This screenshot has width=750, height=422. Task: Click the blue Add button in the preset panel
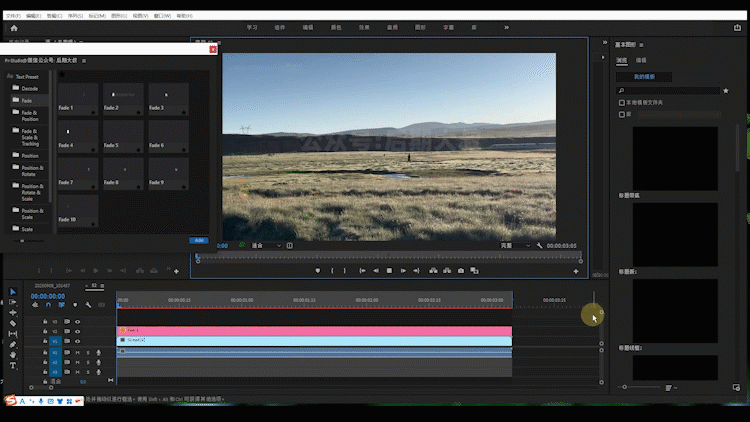[198, 240]
